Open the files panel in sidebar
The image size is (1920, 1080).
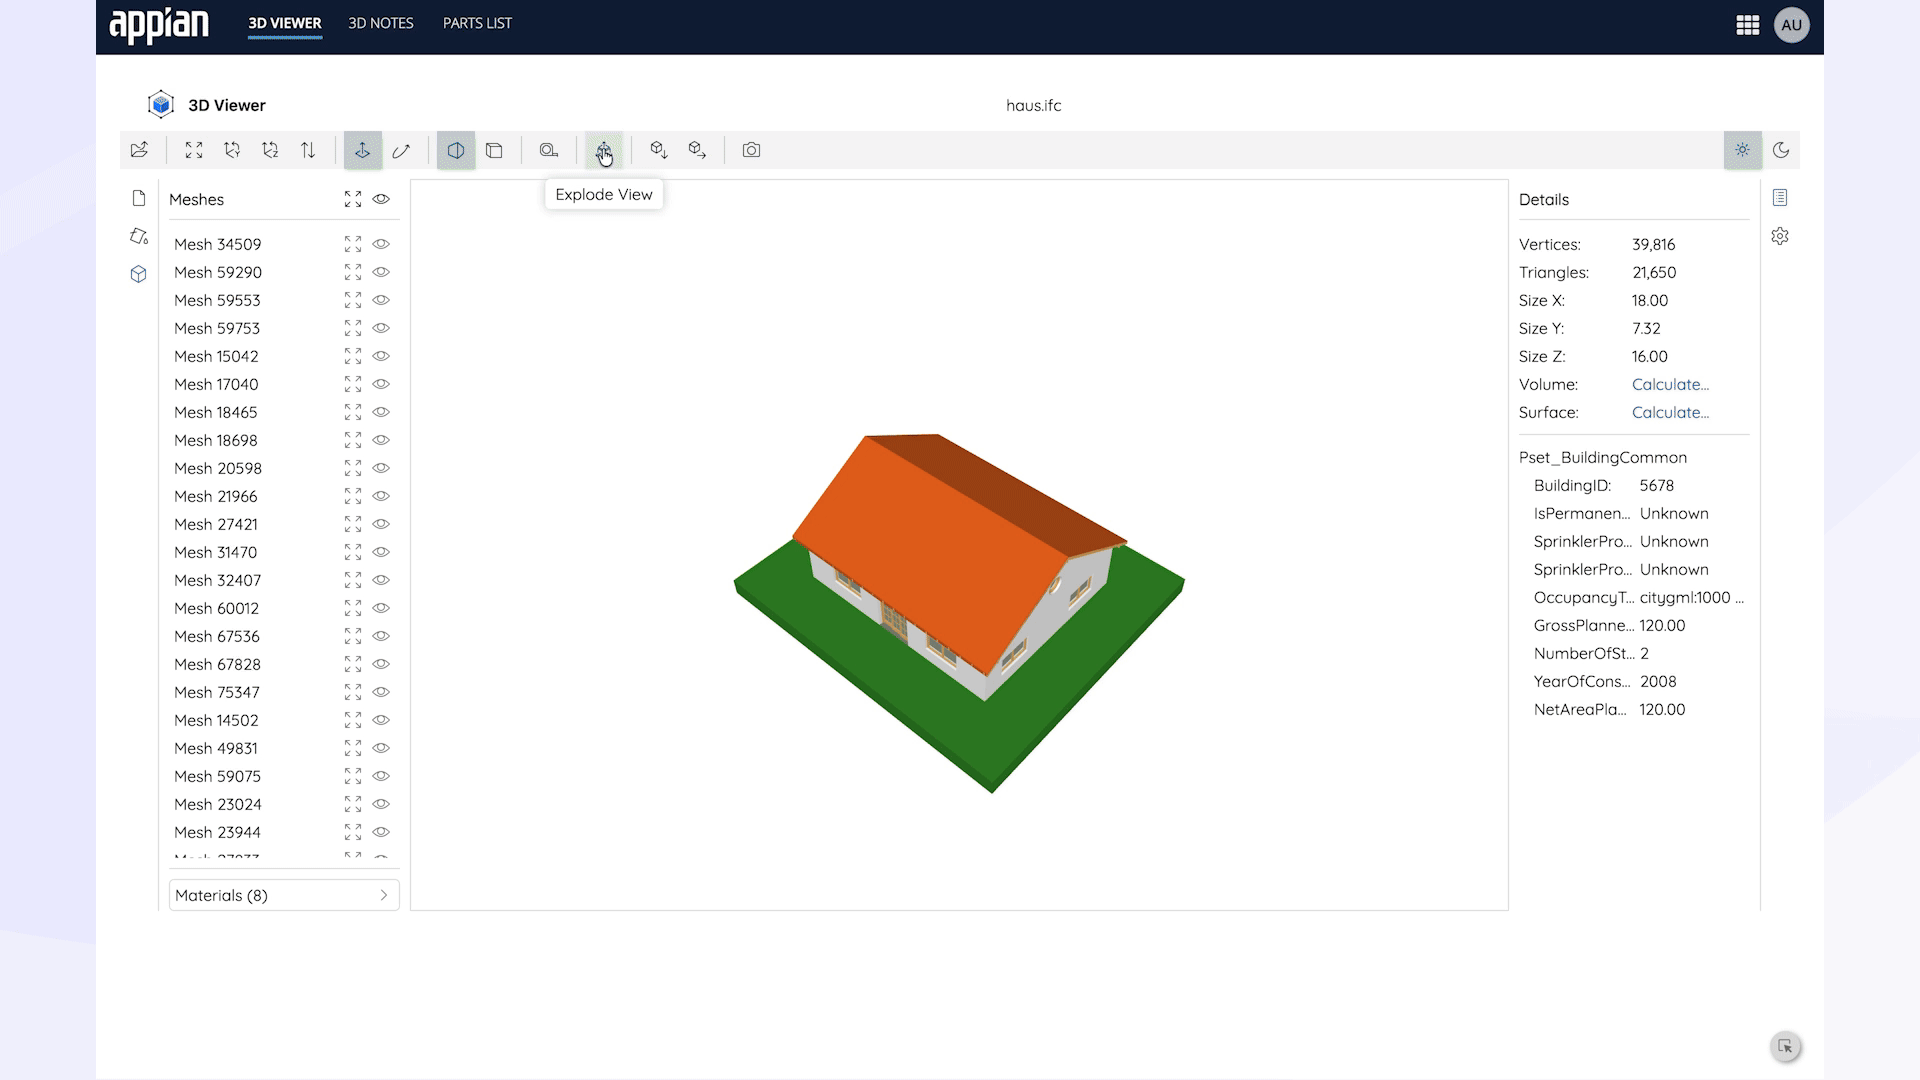(x=139, y=198)
